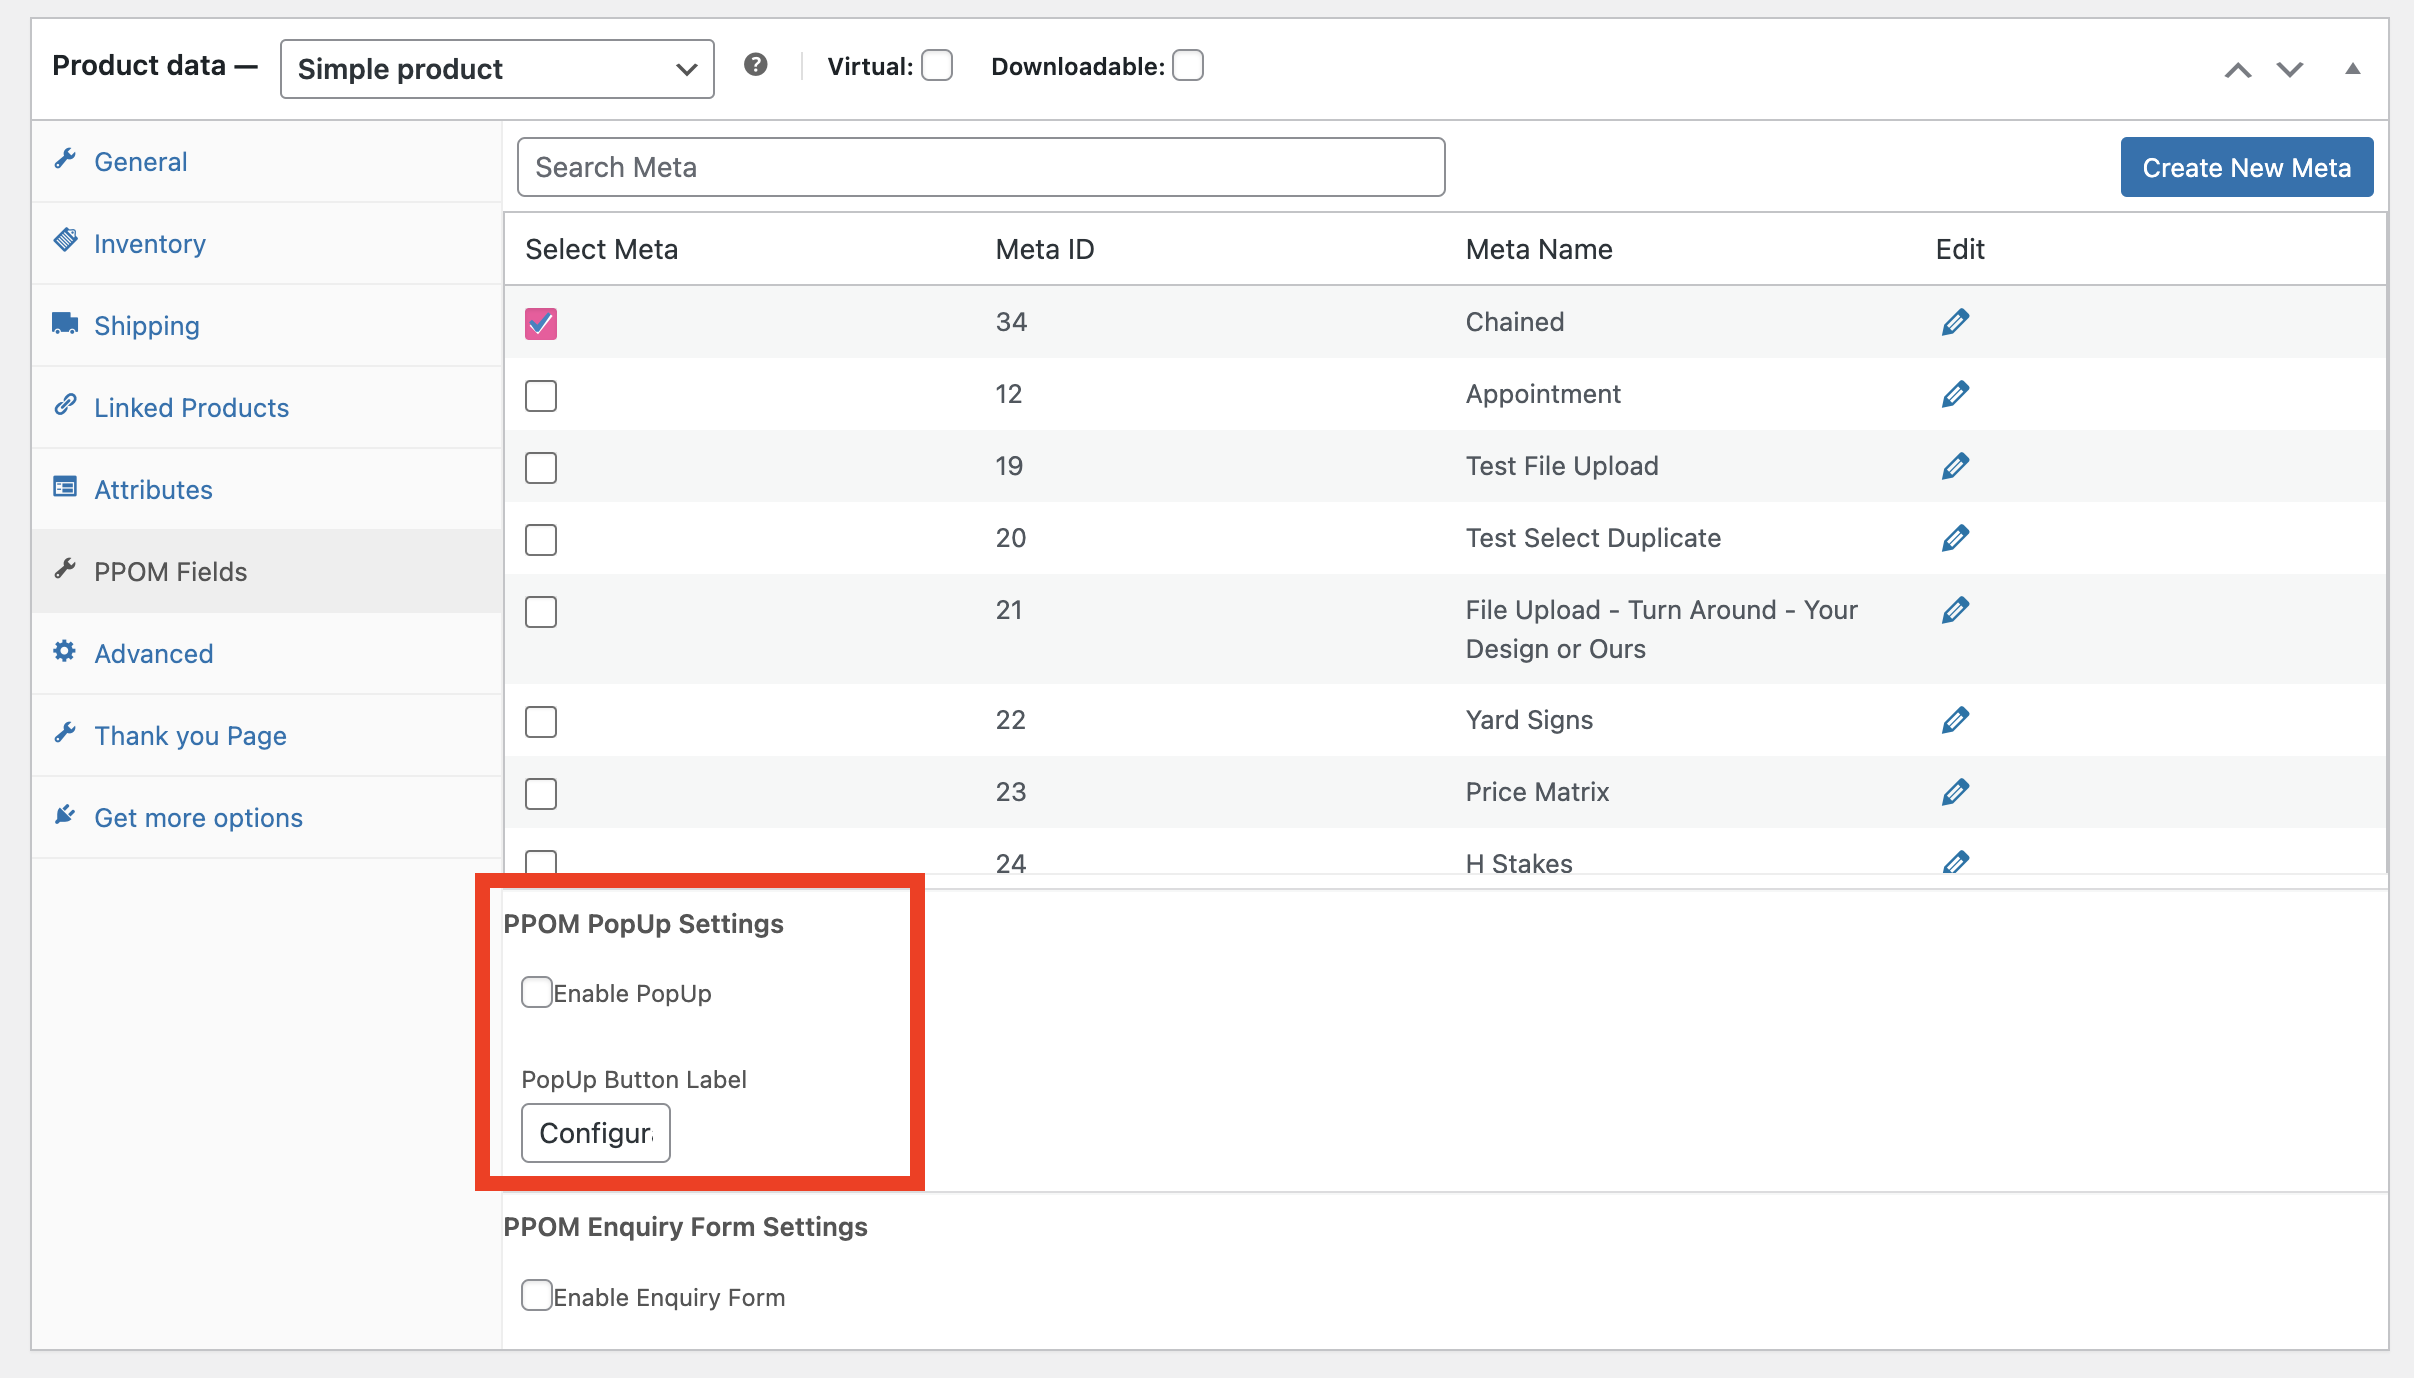Image resolution: width=2414 pixels, height=1378 pixels.
Task: Enable the Enquiry Form option
Action: coord(537,1294)
